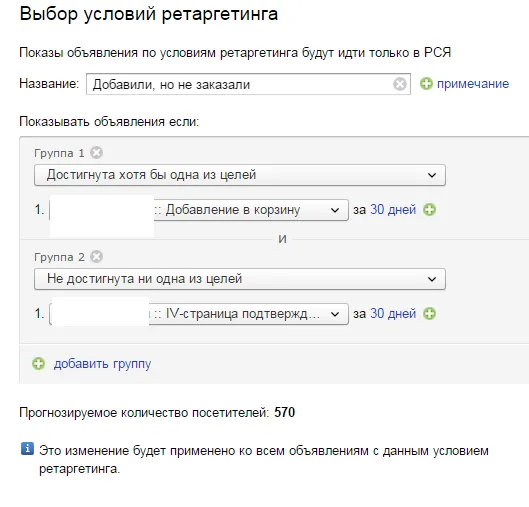Add a goal via plus icon in Группа 1

tap(429, 209)
